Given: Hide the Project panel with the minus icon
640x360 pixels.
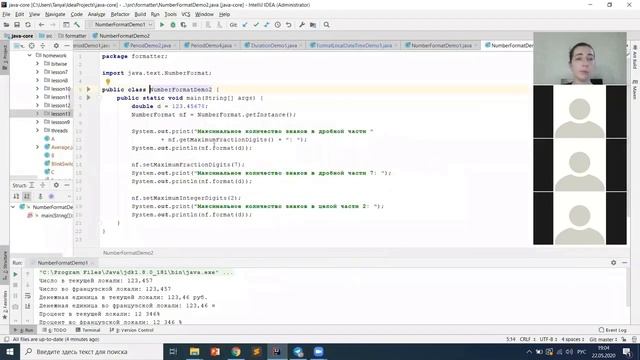Looking at the screenshot, I should click(67, 46).
